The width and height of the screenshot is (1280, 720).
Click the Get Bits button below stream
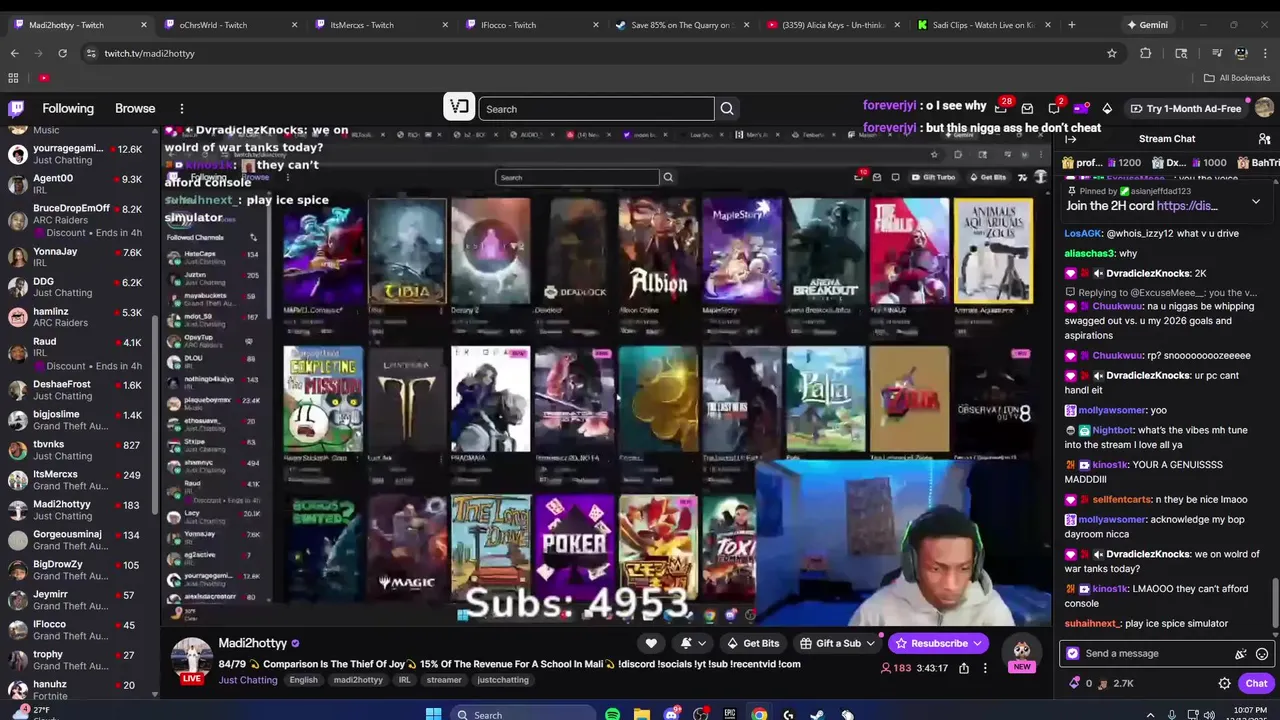(753, 643)
